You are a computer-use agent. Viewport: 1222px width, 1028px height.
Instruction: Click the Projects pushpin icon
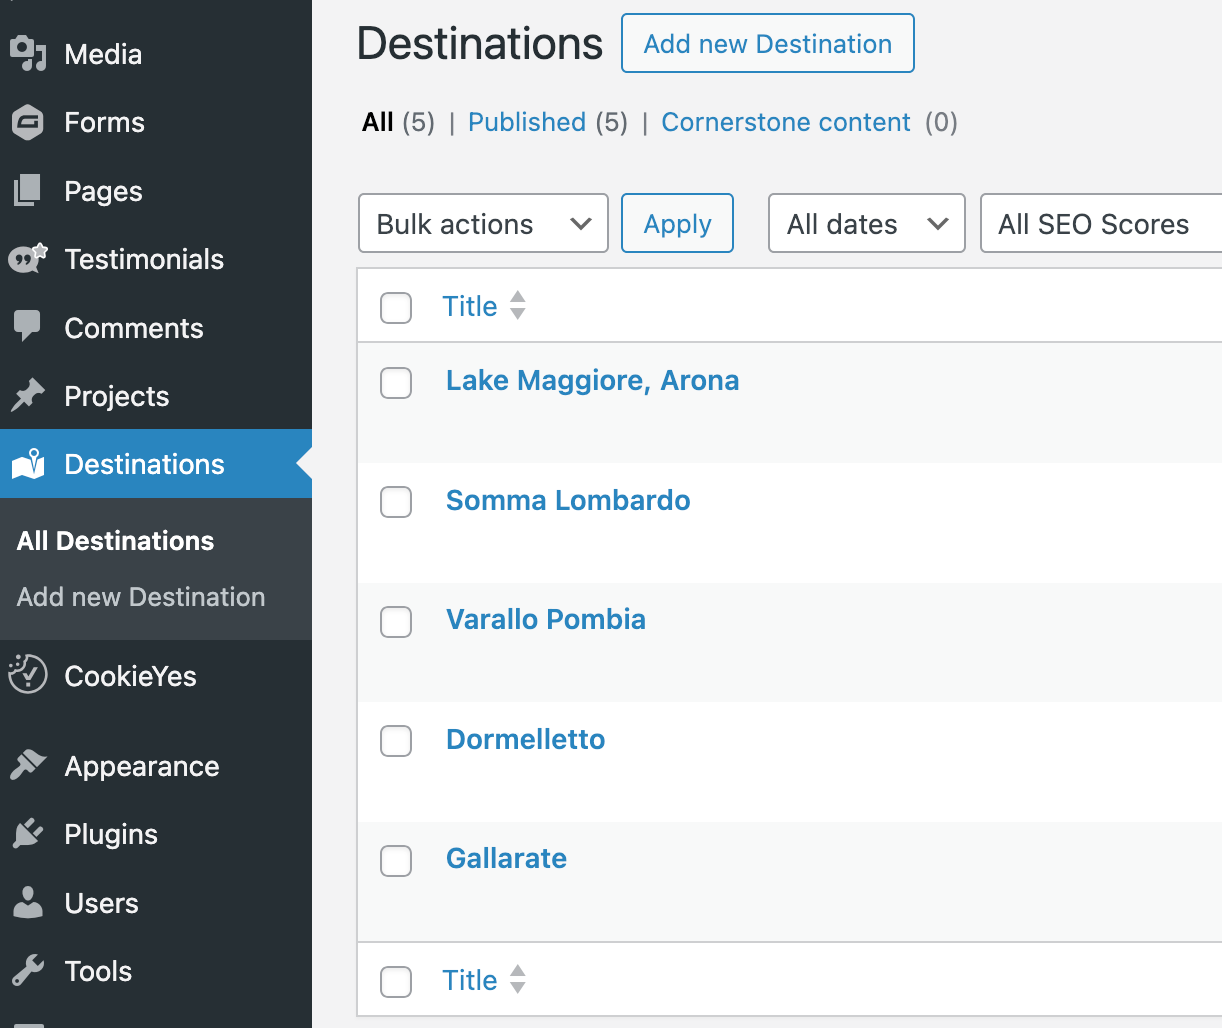28,396
